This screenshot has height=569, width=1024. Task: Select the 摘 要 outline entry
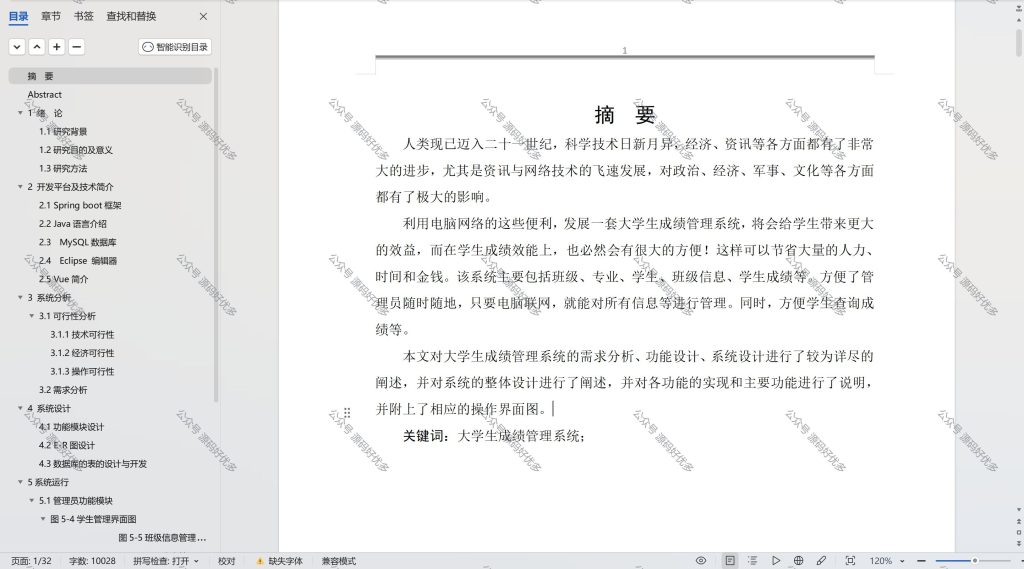click(110, 76)
